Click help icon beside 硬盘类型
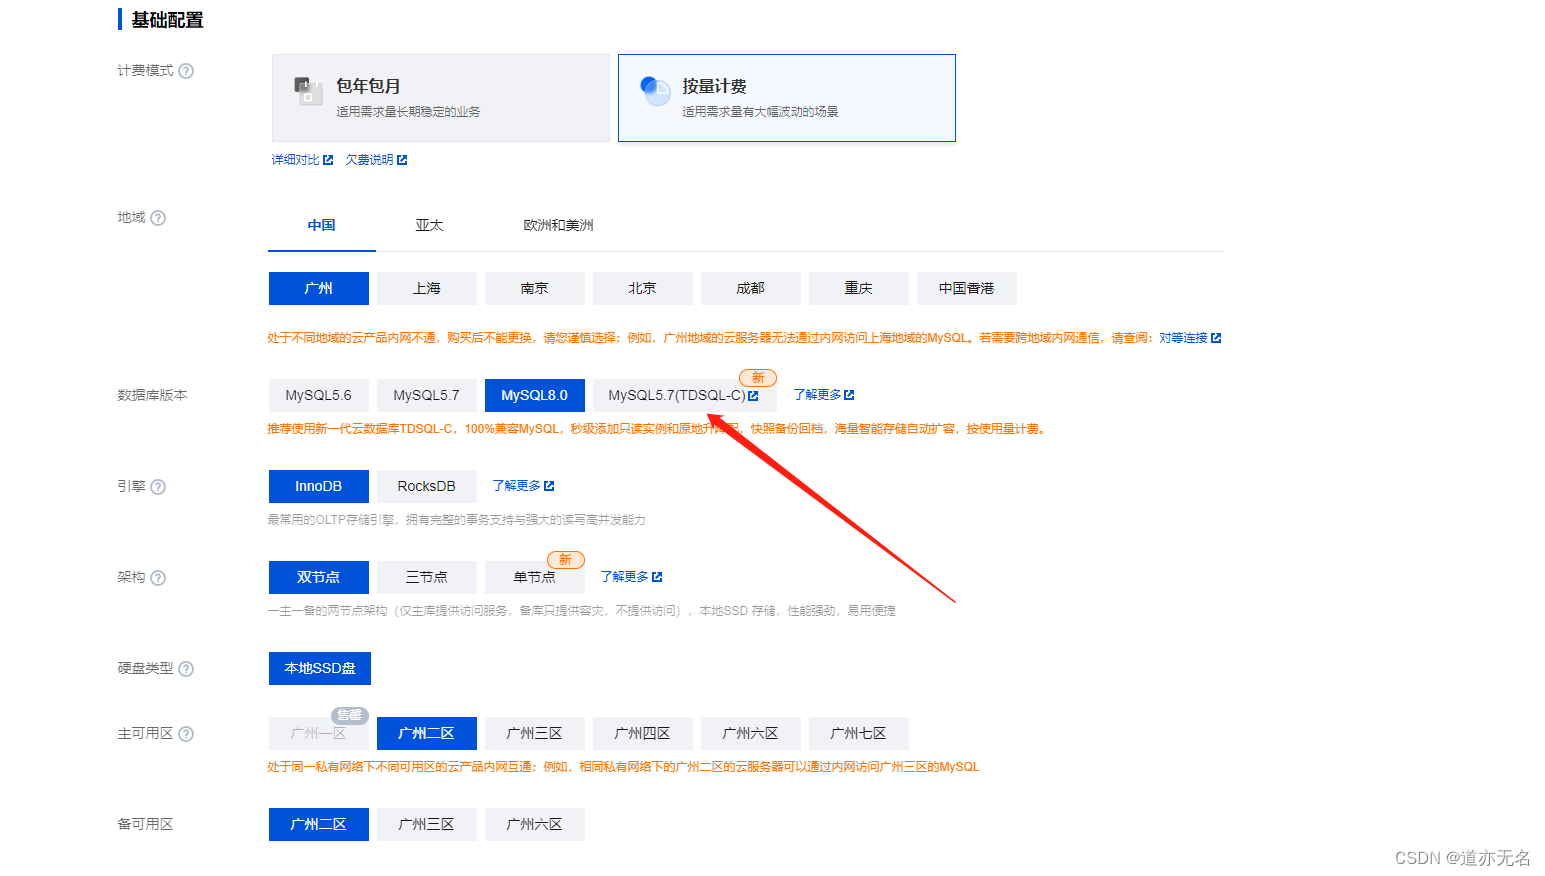The image size is (1545, 876). coord(186,669)
